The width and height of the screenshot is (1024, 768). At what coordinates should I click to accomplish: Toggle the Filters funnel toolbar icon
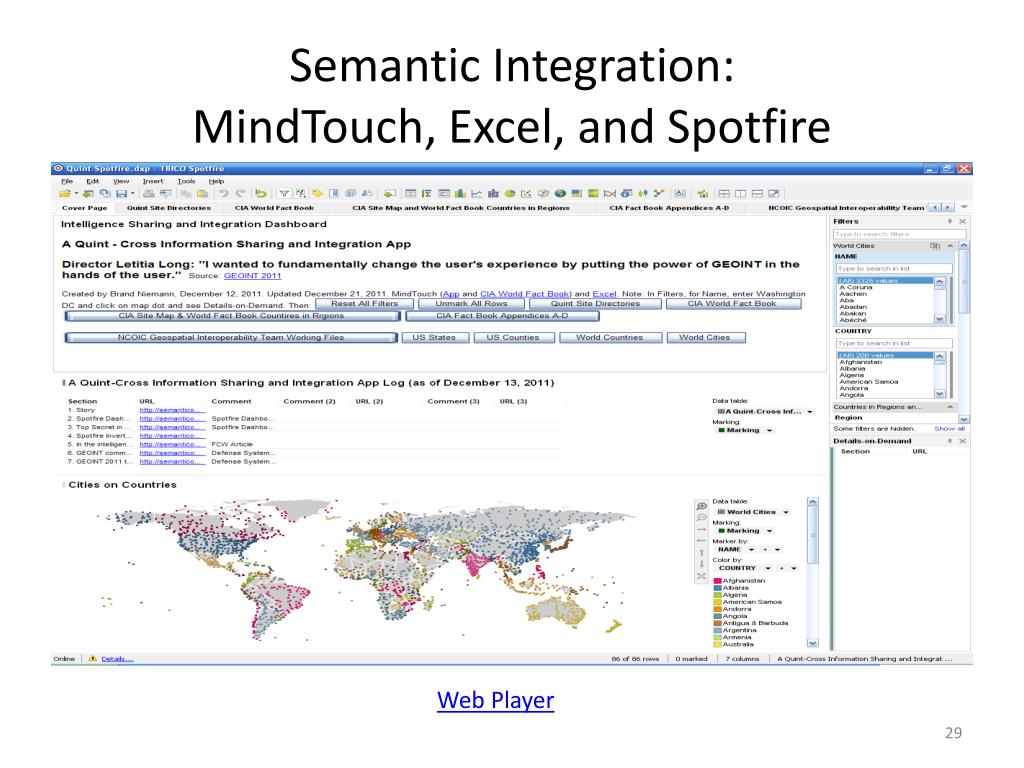tap(284, 193)
